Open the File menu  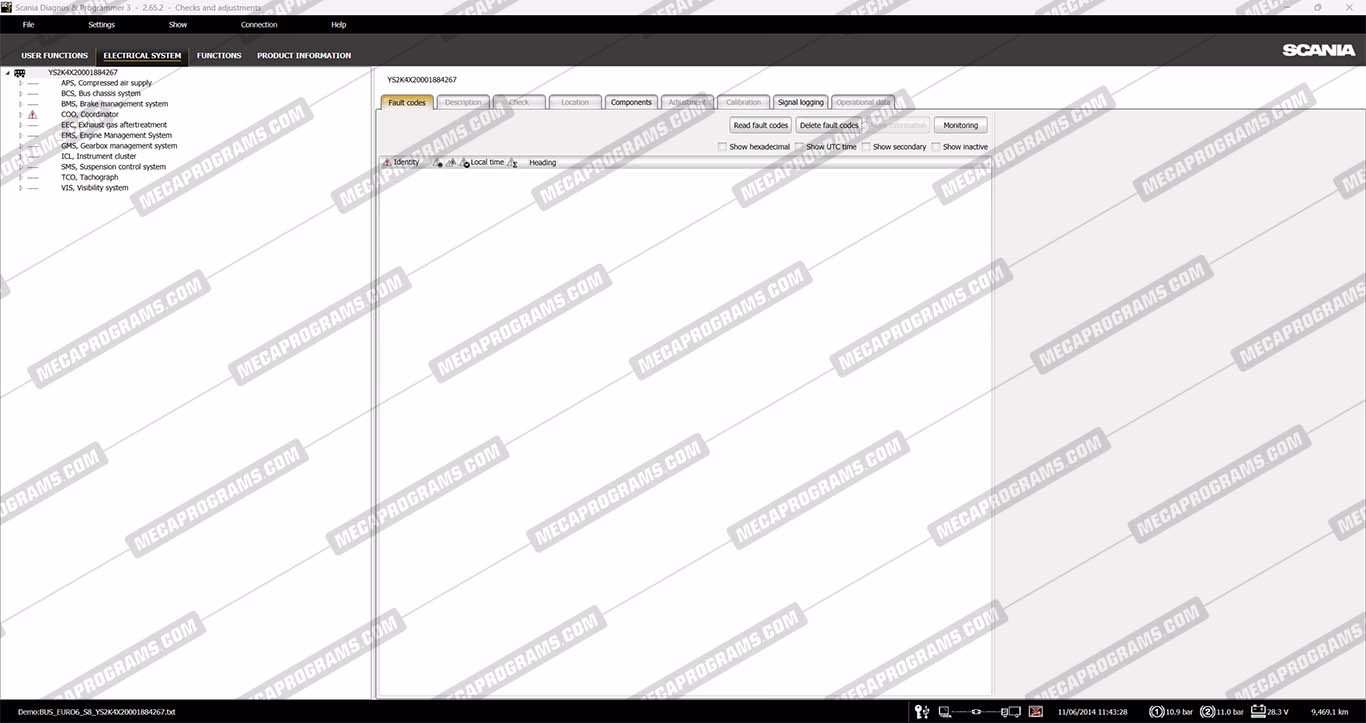click(x=28, y=24)
